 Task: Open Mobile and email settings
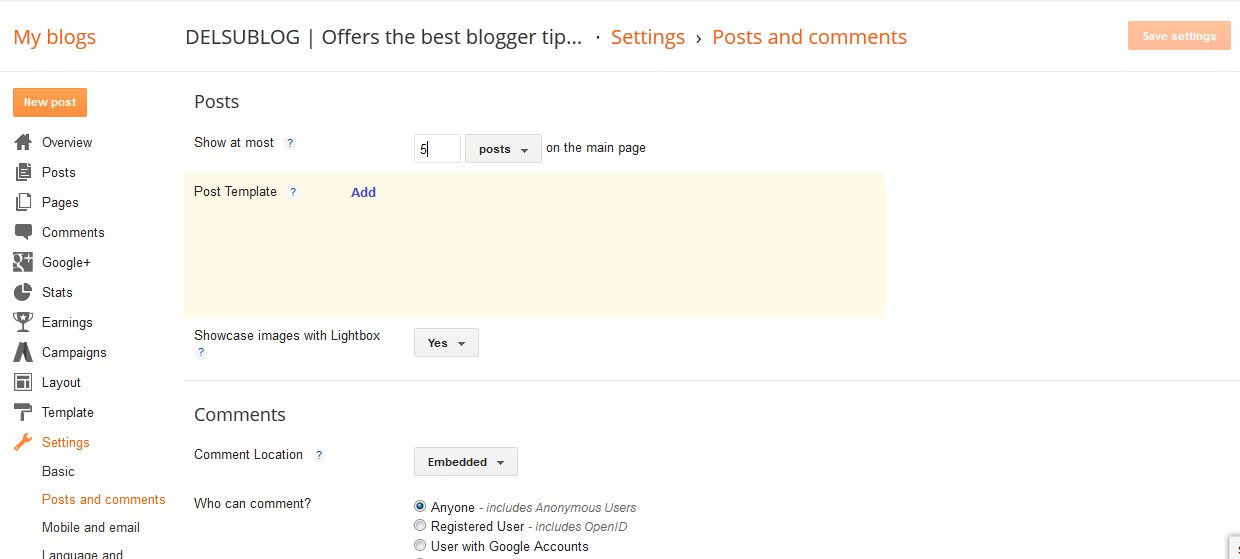(90, 527)
